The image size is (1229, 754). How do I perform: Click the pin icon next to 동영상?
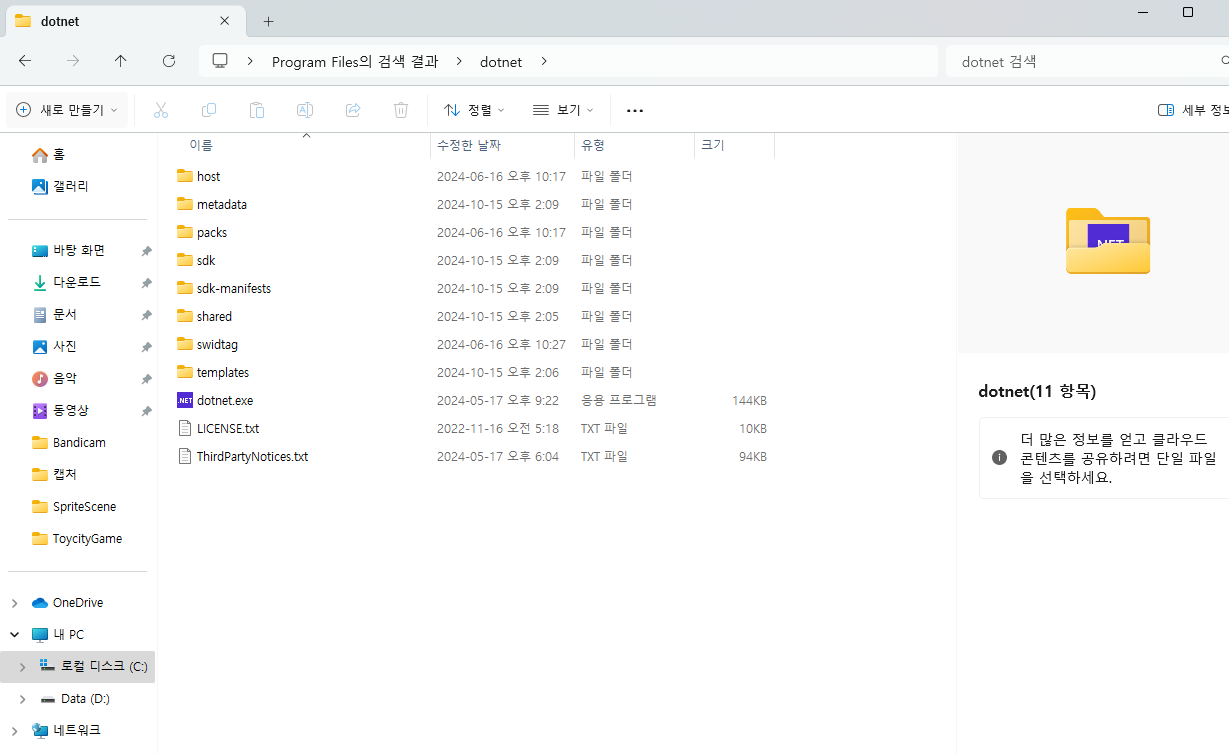146,411
